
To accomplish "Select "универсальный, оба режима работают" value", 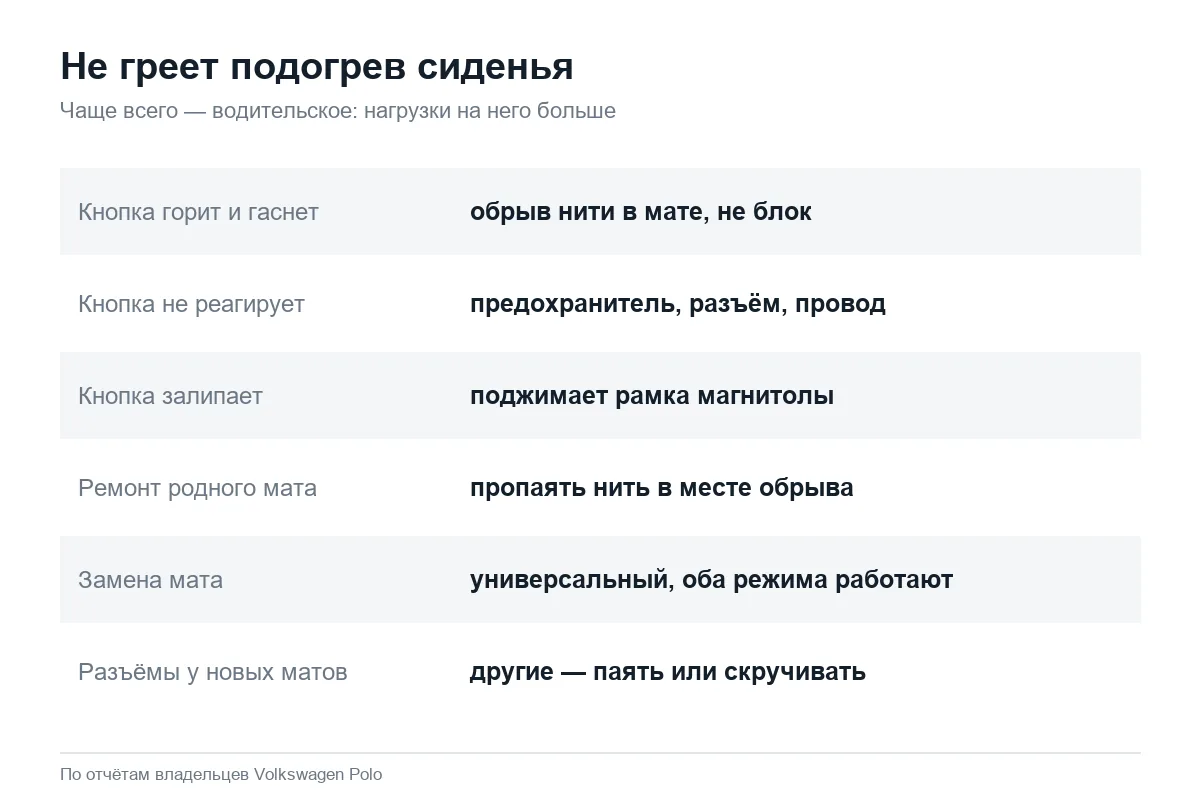I will [712, 580].
